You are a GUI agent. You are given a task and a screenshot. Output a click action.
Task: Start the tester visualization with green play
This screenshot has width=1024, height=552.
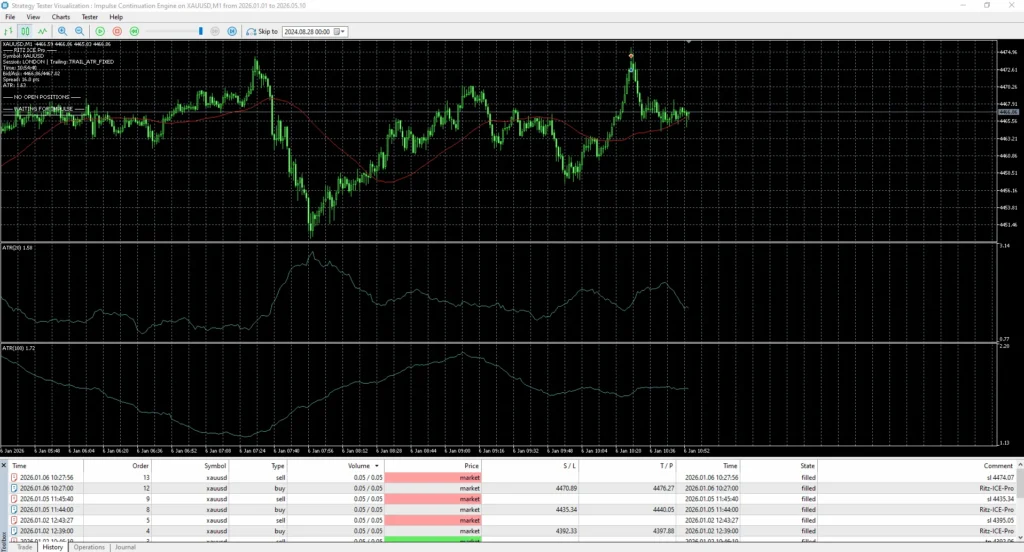click(100, 31)
